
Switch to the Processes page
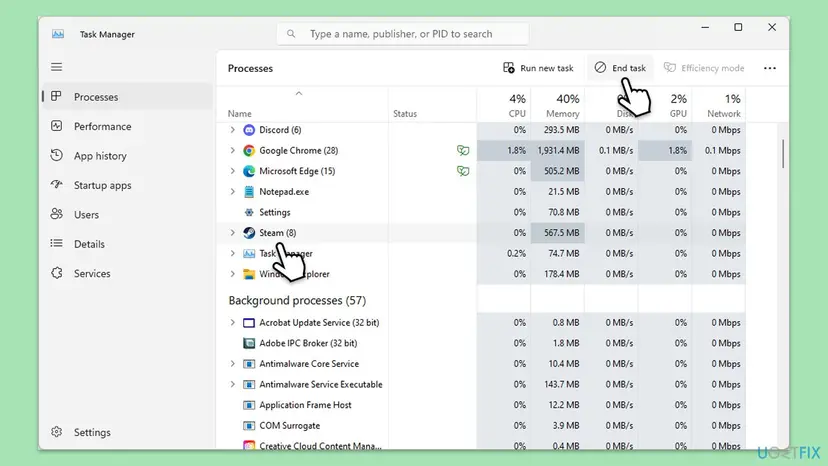click(x=128, y=97)
